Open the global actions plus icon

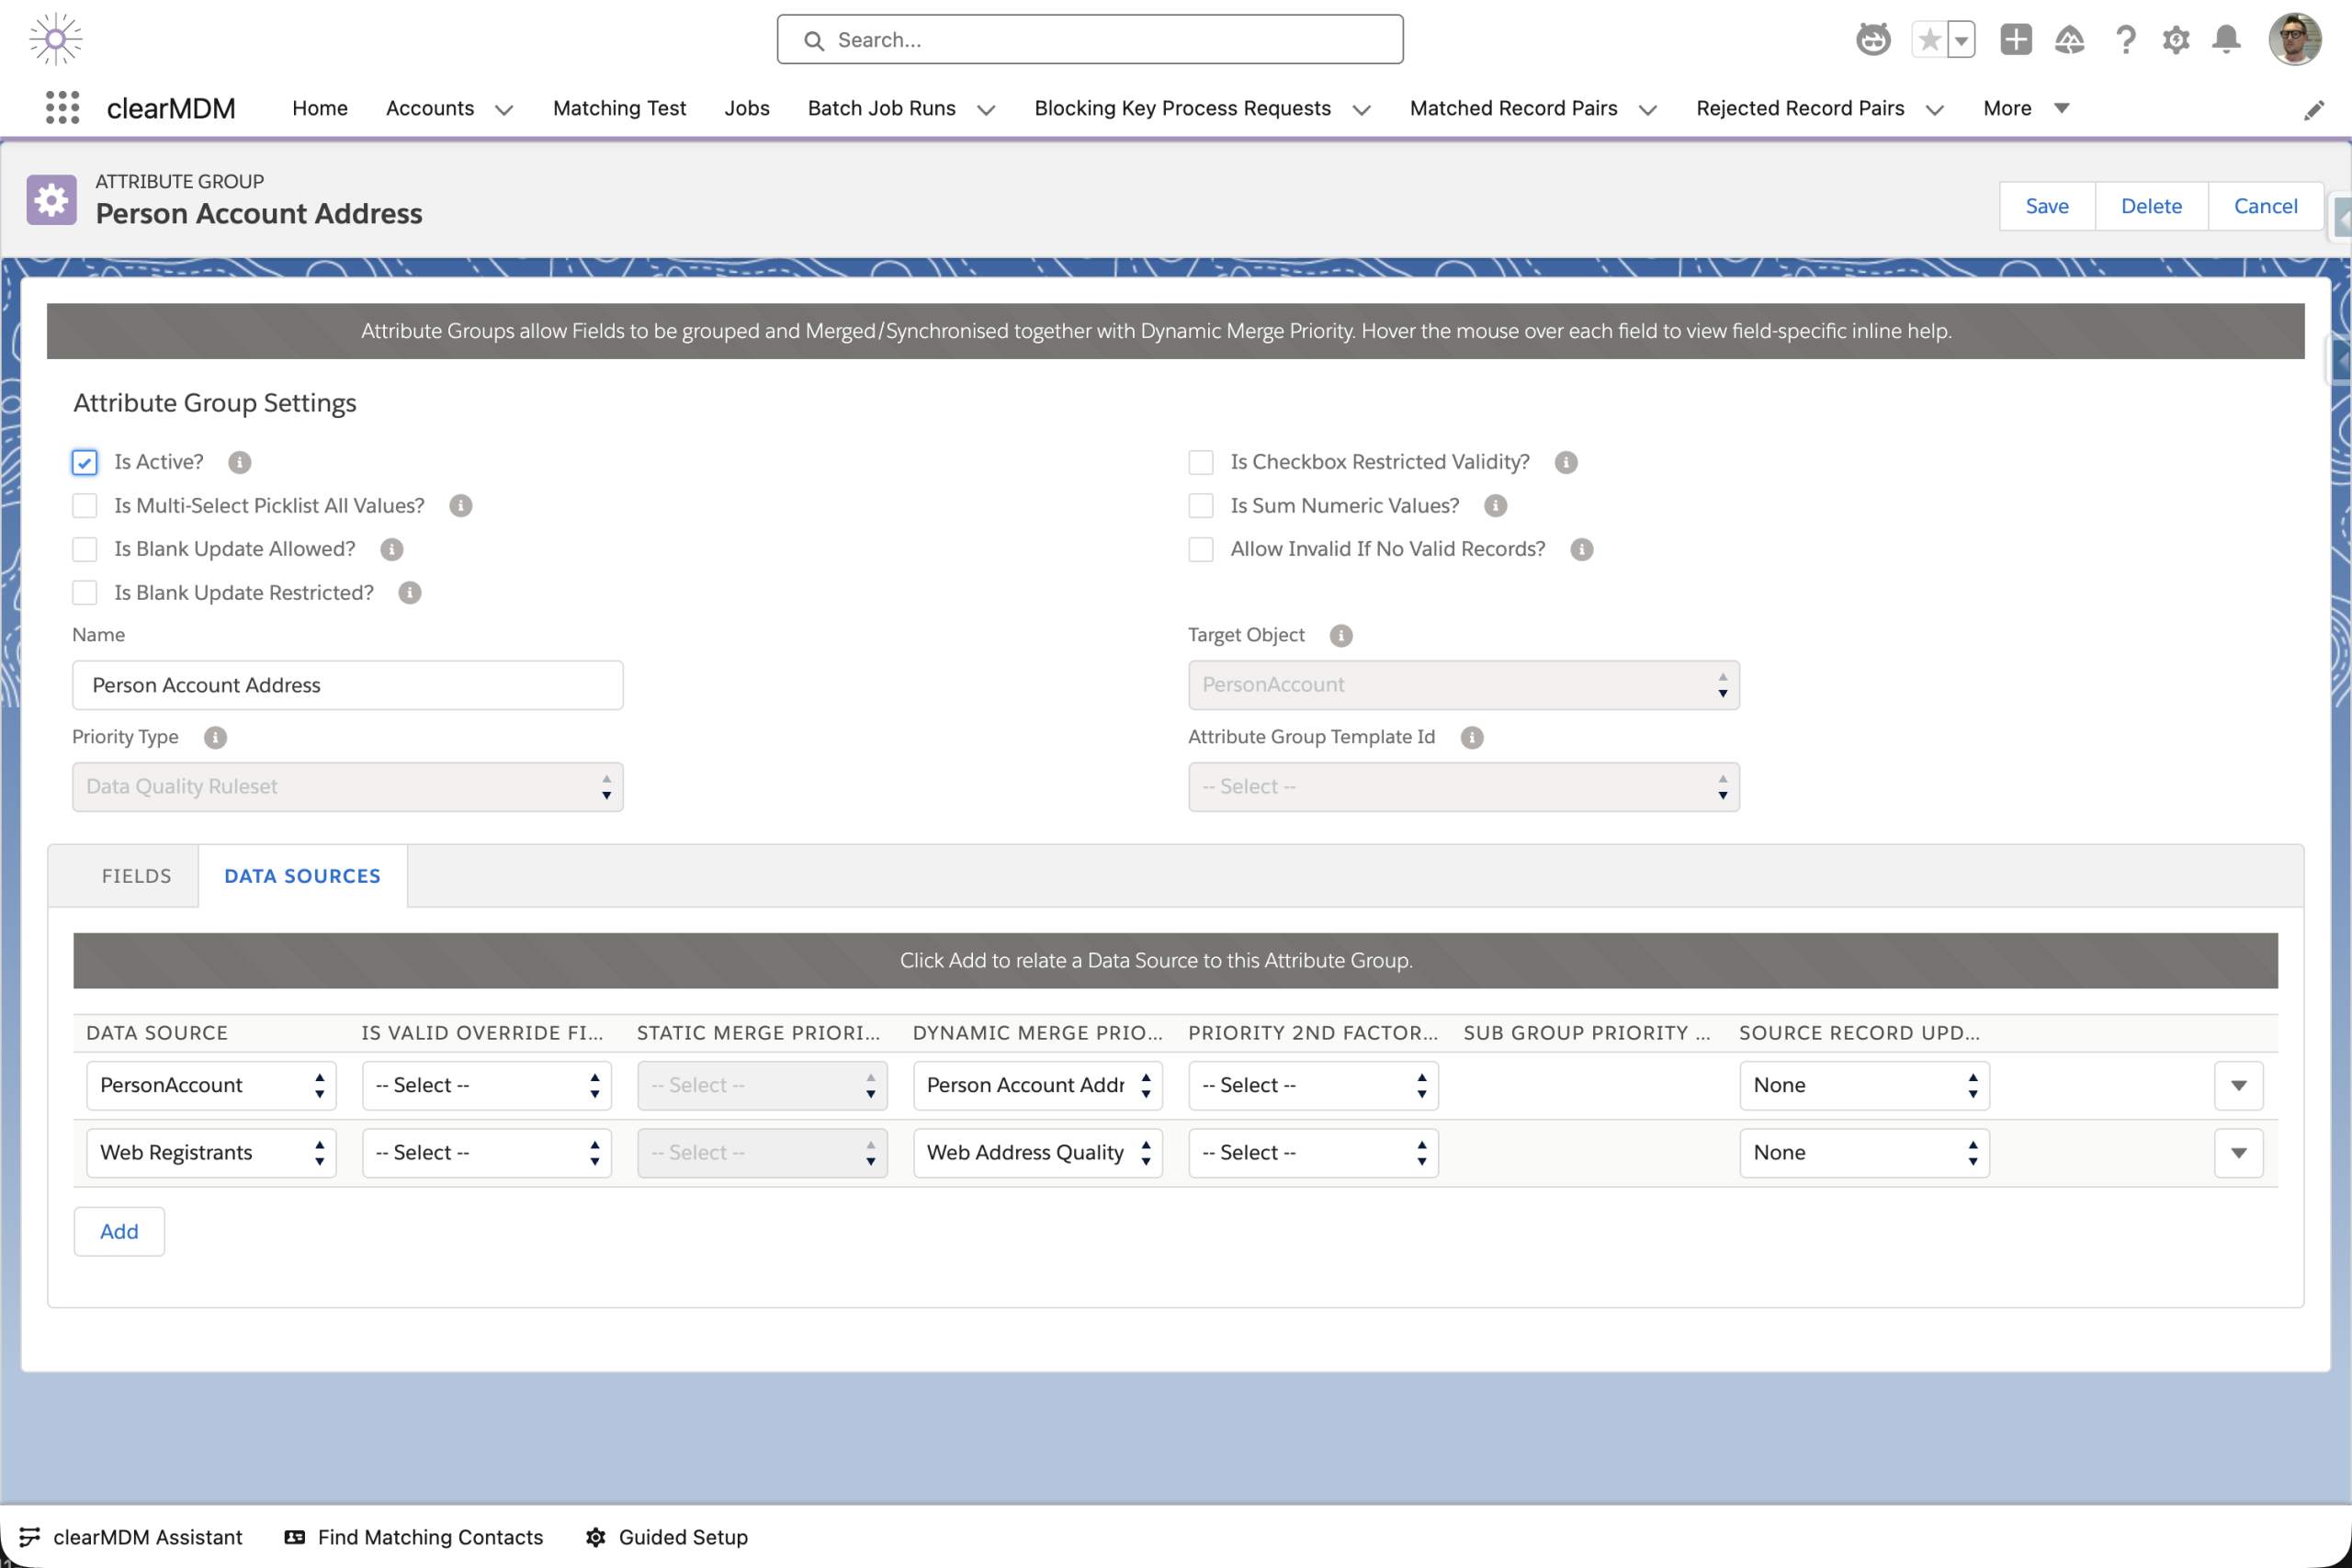tap(2016, 40)
